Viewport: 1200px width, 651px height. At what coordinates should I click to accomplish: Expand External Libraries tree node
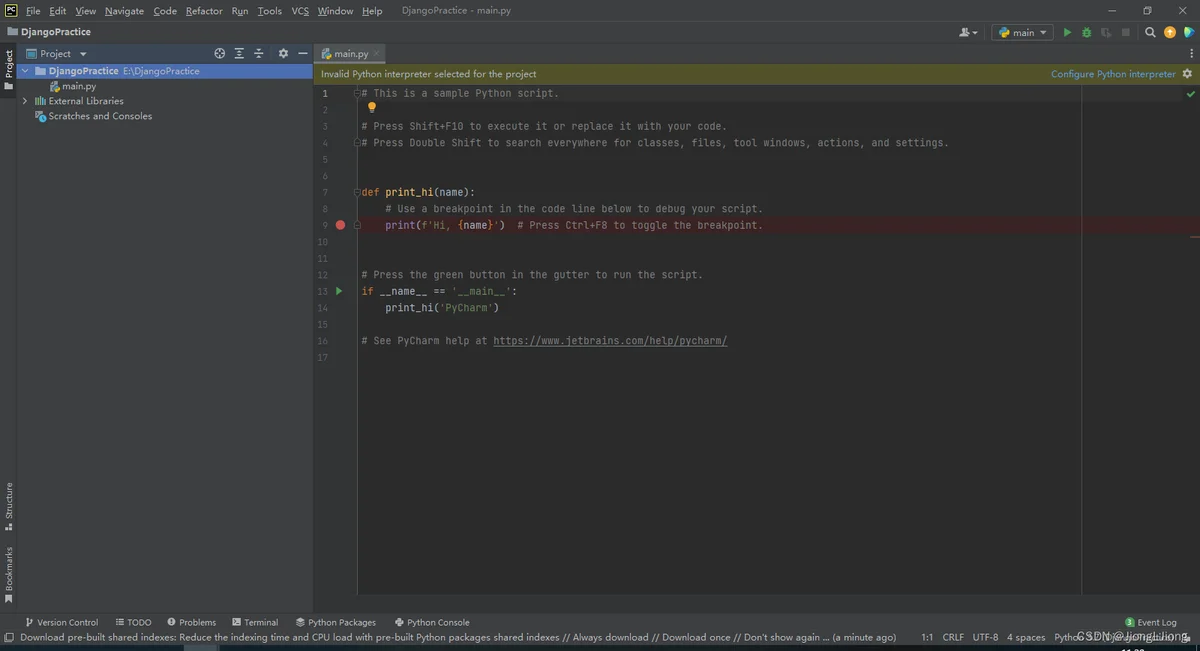pos(25,101)
